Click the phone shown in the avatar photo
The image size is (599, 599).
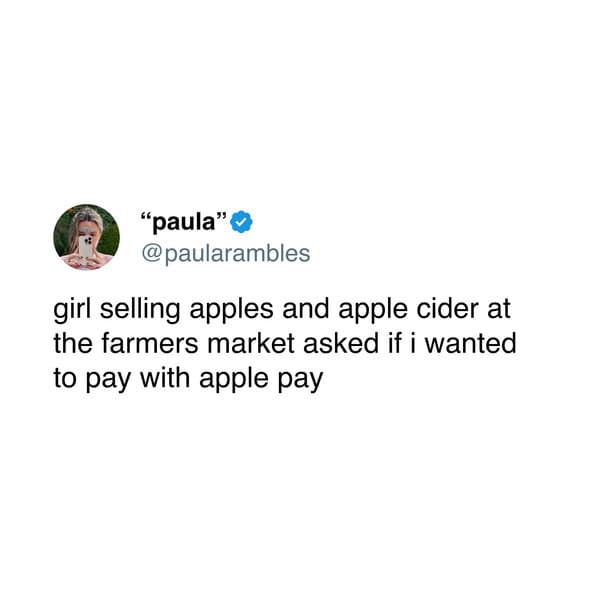coord(85,248)
